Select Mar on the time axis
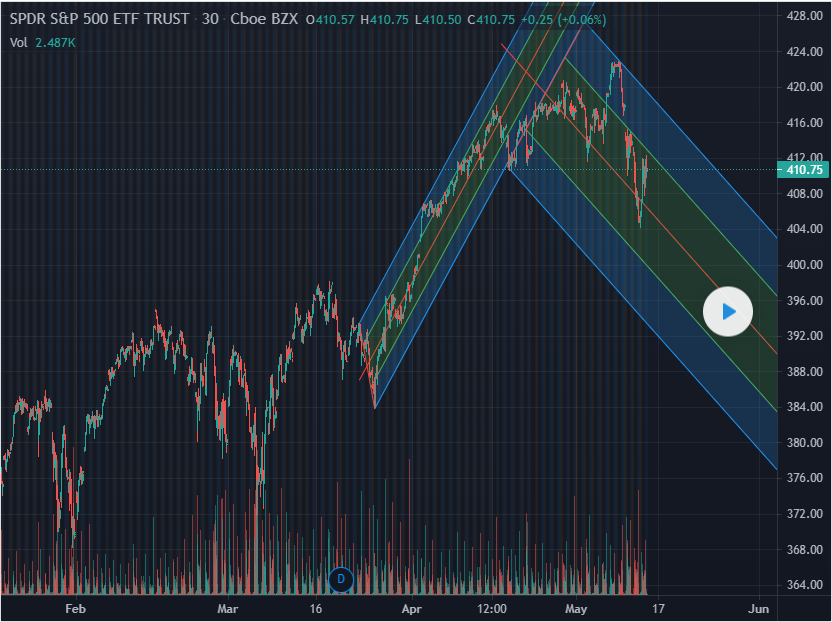Image resolution: width=832 pixels, height=622 pixels. 229,607
